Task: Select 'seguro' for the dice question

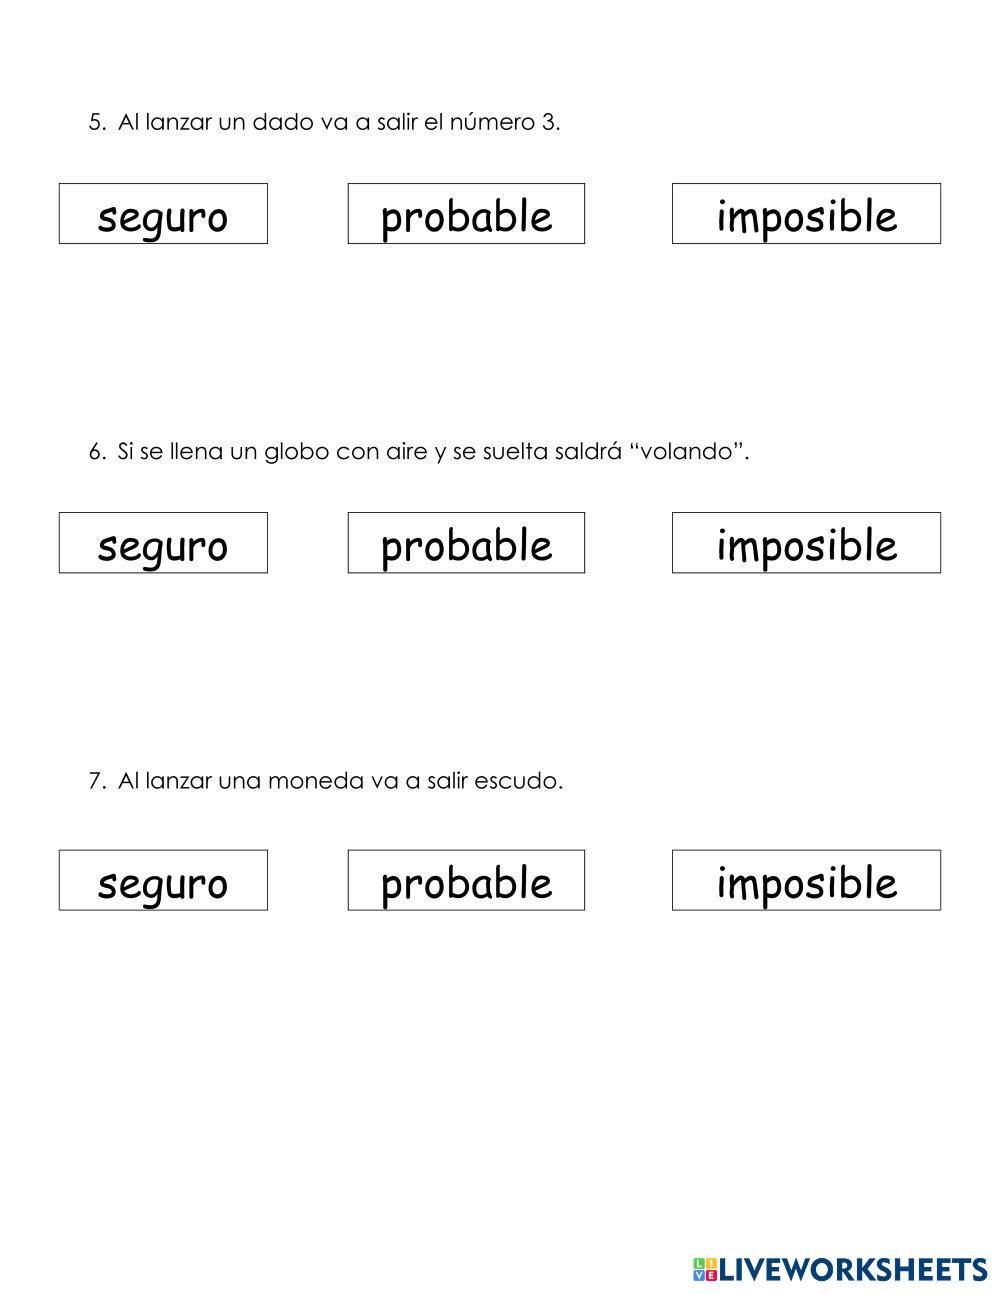Action: (163, 214)
